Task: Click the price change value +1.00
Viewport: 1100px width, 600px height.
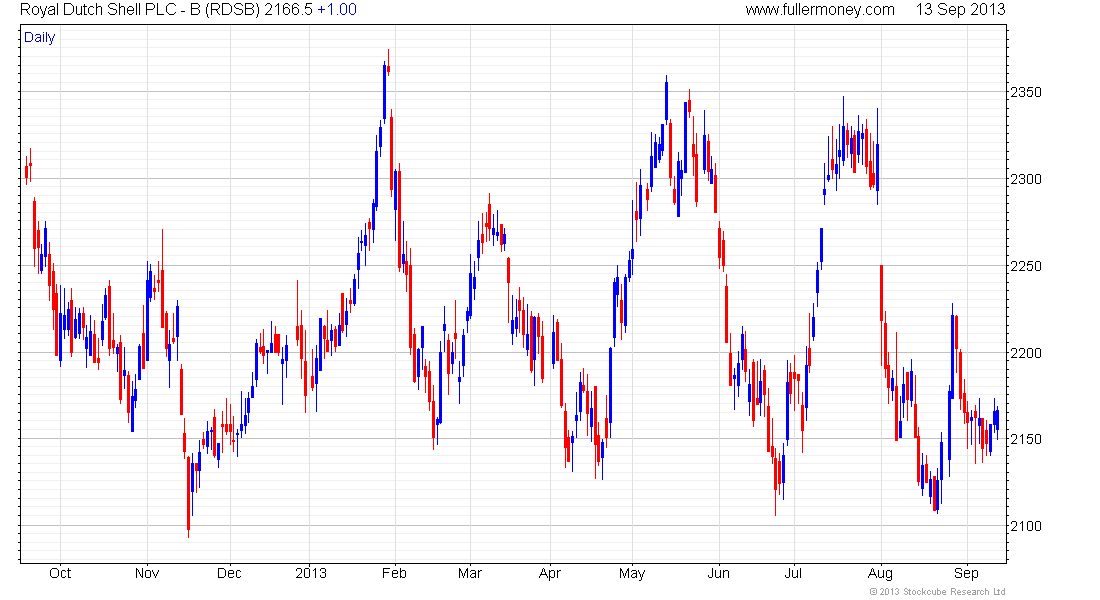Action: [337, 10]
